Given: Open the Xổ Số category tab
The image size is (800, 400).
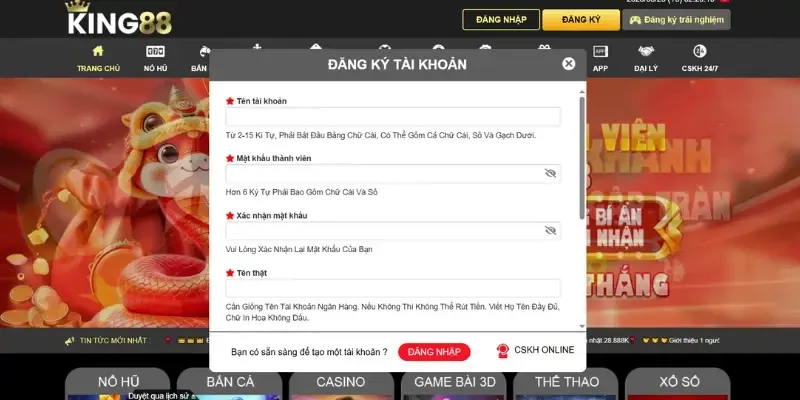Looking at the screenshot, I should pos(678,383).
